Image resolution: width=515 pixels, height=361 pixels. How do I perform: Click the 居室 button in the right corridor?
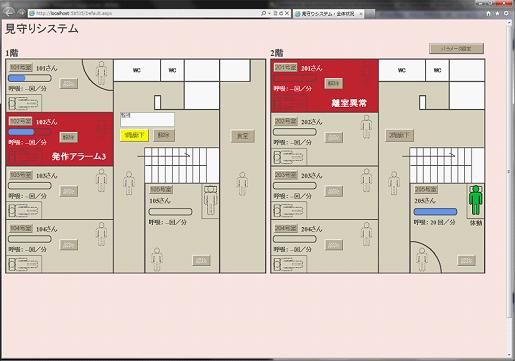pyautogui.click(x=243, y=136)
